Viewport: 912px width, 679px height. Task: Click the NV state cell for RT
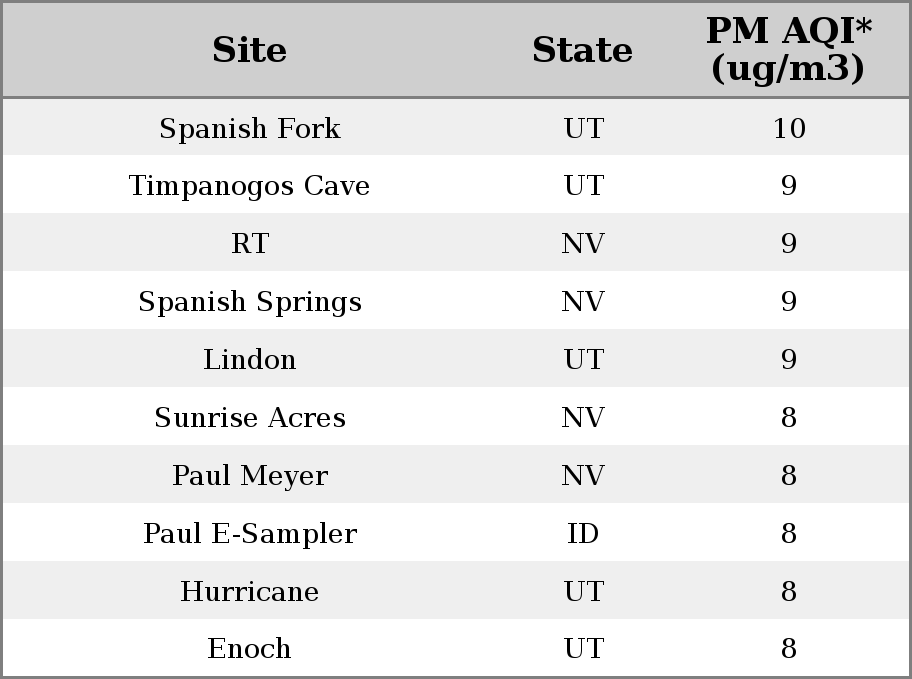(x=583, y=243)
